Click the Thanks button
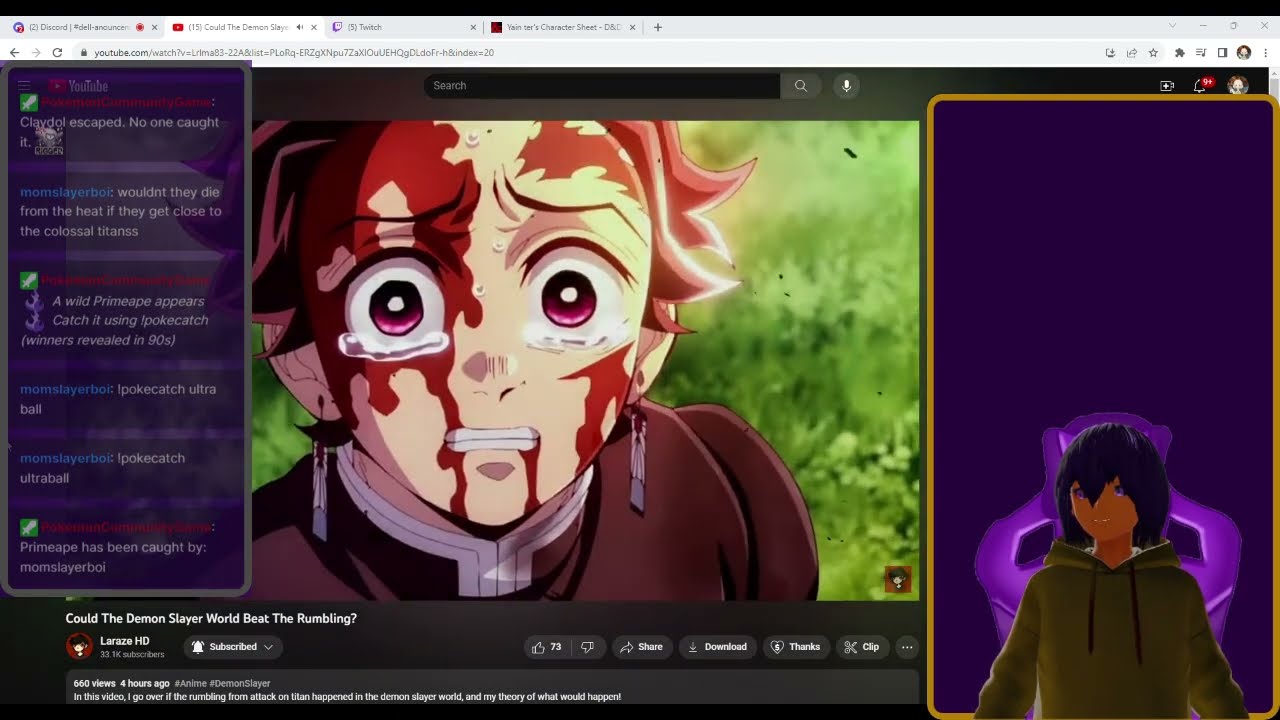Screen dimensions: 1280x720 pyautogui.click(x=795, y=647)
